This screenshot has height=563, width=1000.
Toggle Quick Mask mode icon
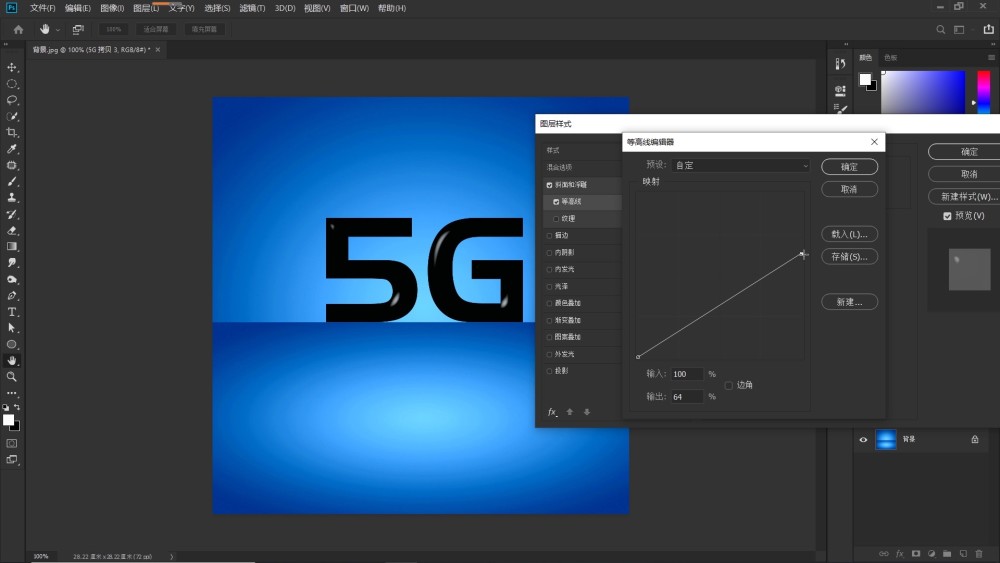[x=11, y=443]
